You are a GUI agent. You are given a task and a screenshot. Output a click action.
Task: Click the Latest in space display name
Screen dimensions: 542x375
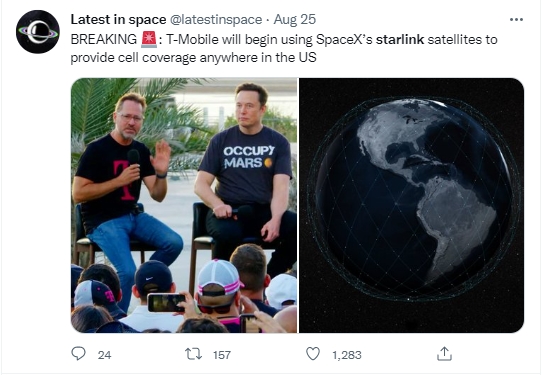[118, 20]
